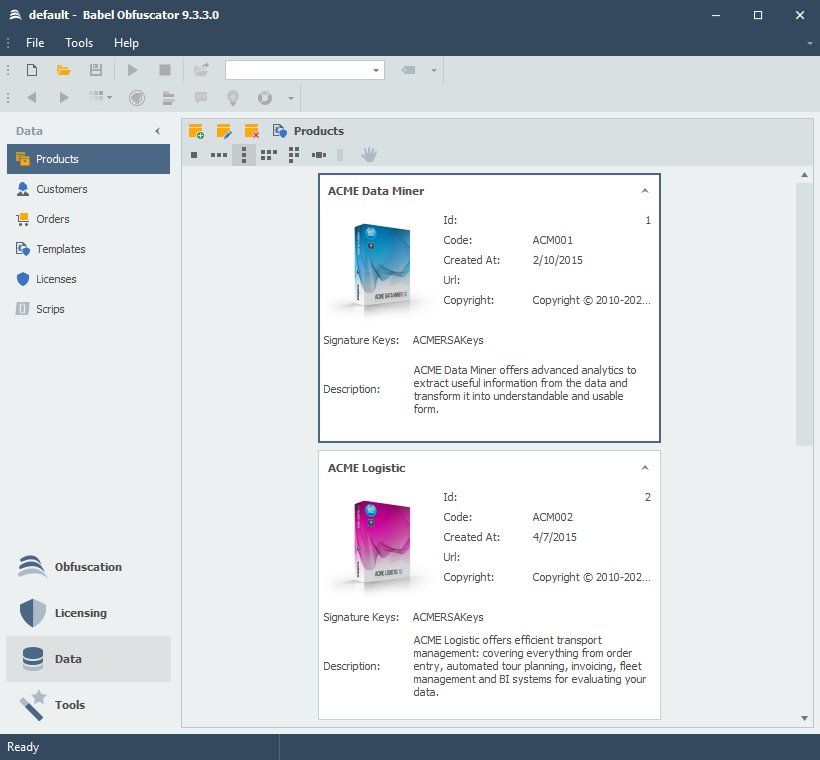Open the Tools menu
Viewport: 820px width, 760px height.
79,43
